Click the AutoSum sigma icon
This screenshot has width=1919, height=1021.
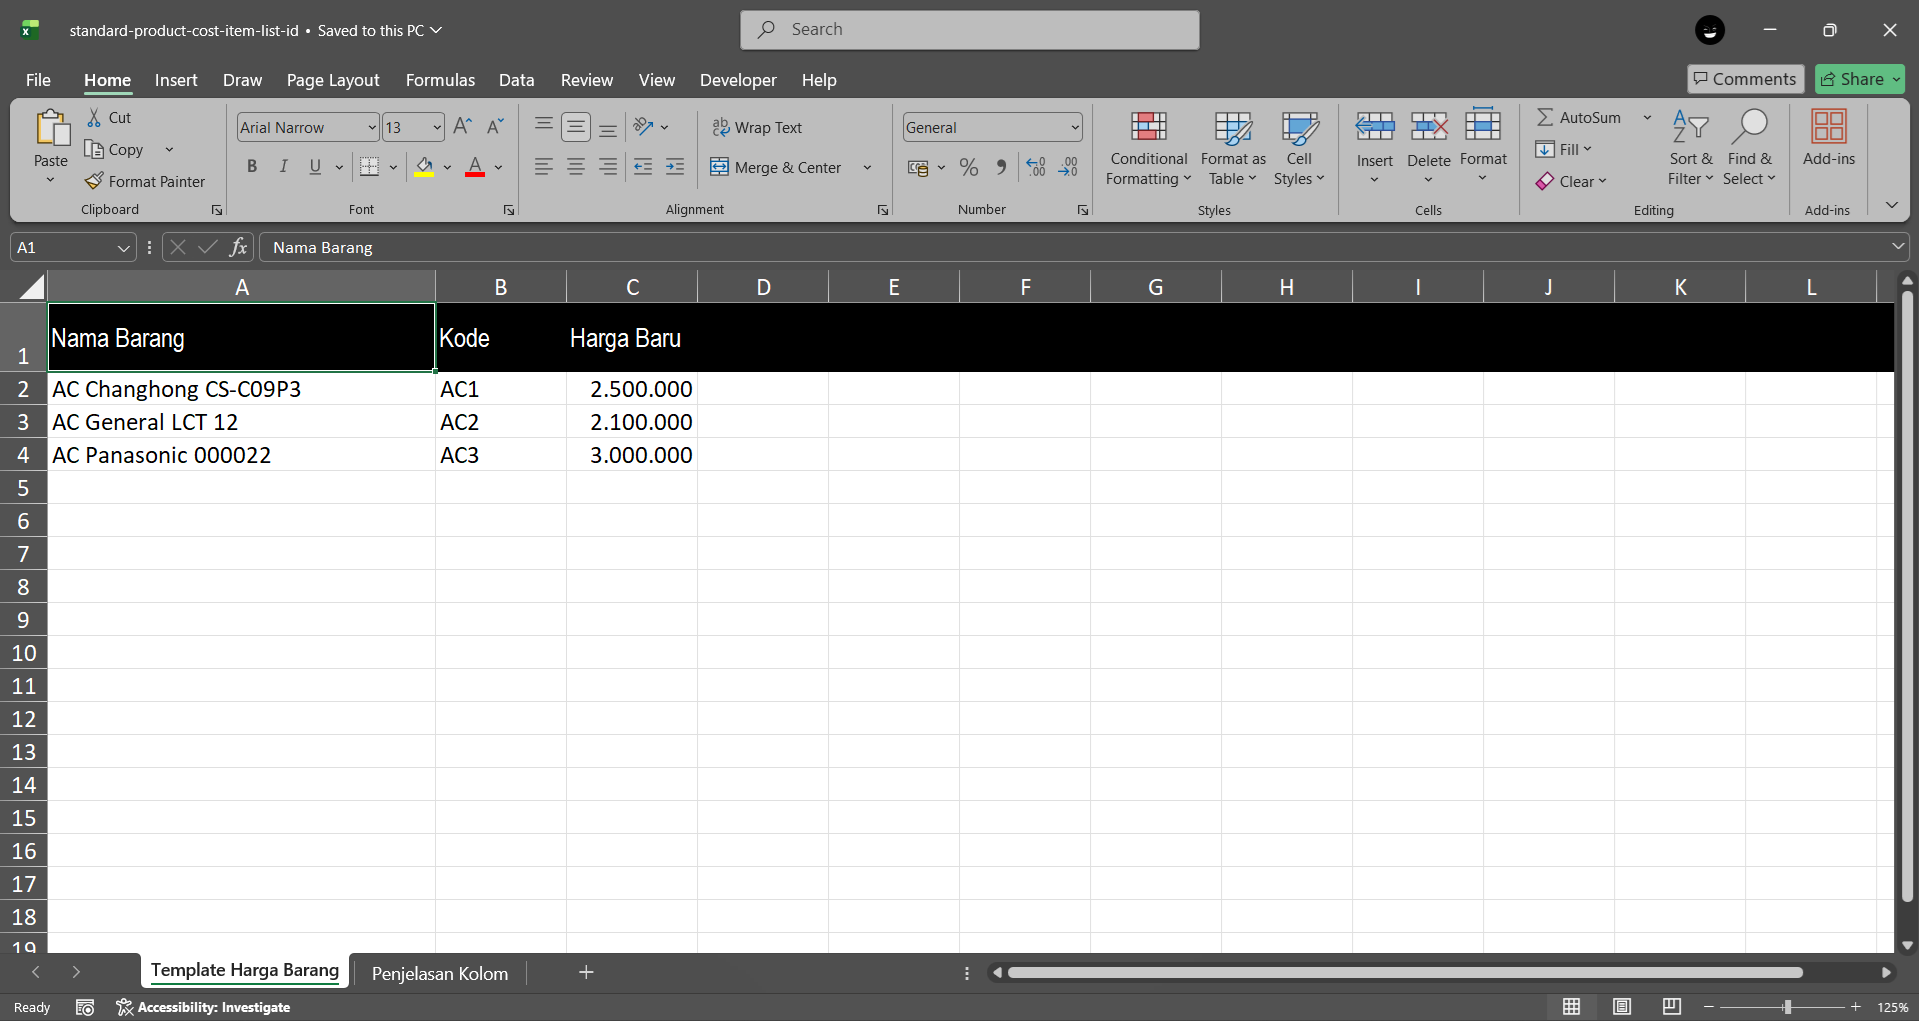1545,117
